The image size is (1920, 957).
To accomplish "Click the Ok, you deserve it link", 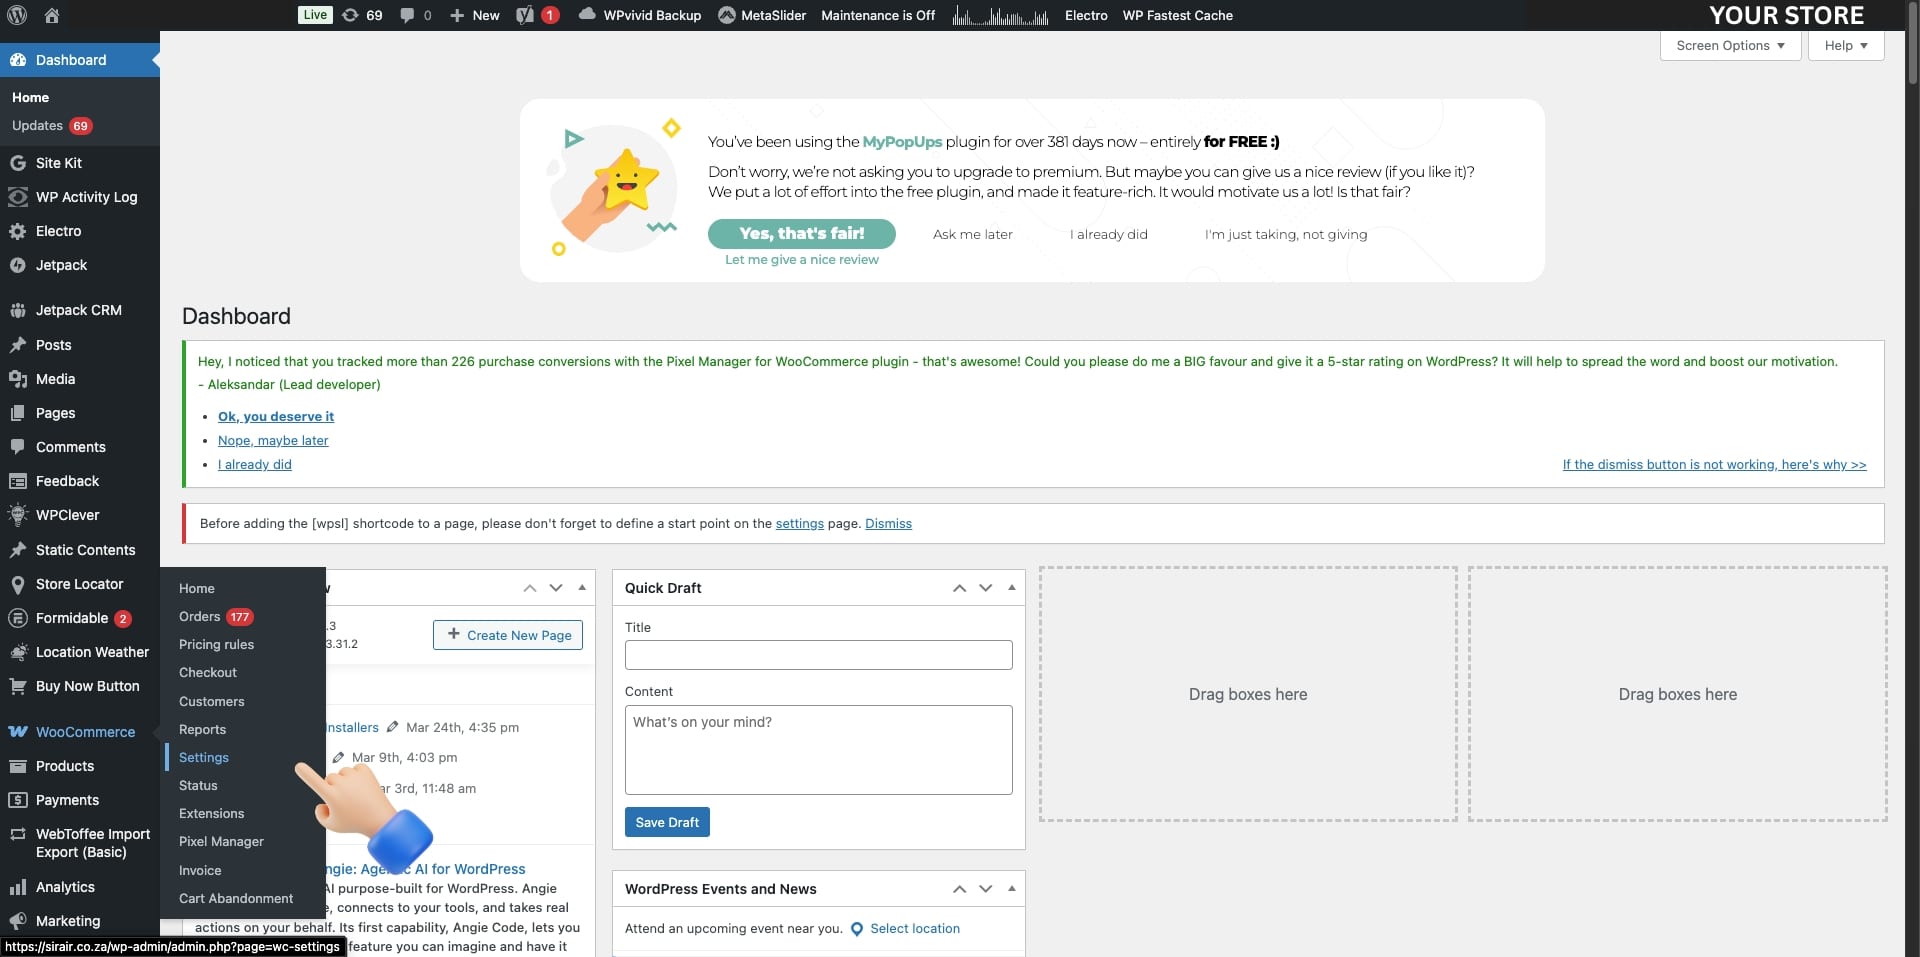I will (x=275, y=416).
